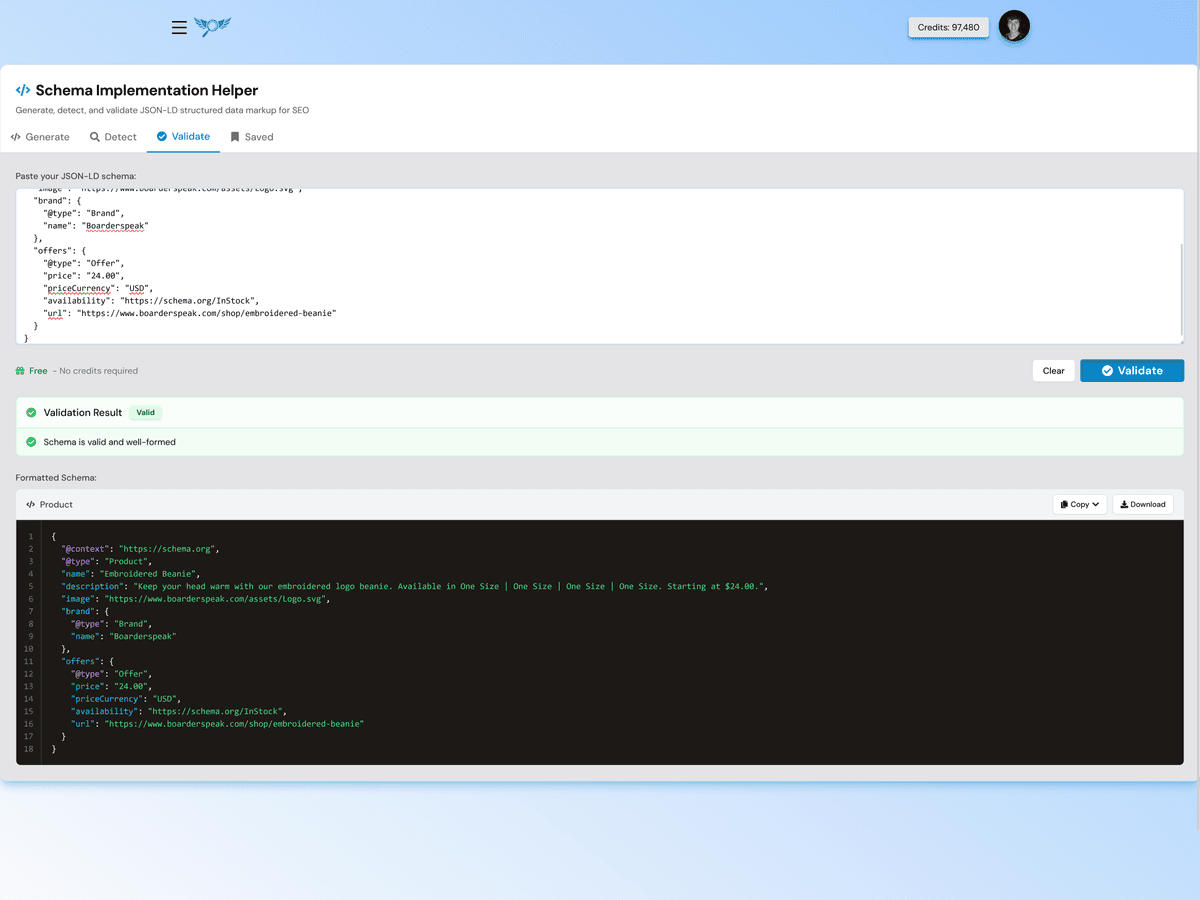Image resolution: width=1200 pixels, height=900 pixels.
Task: Select the Generate tab's code brackets icon
Action: [x=15, y=136]
